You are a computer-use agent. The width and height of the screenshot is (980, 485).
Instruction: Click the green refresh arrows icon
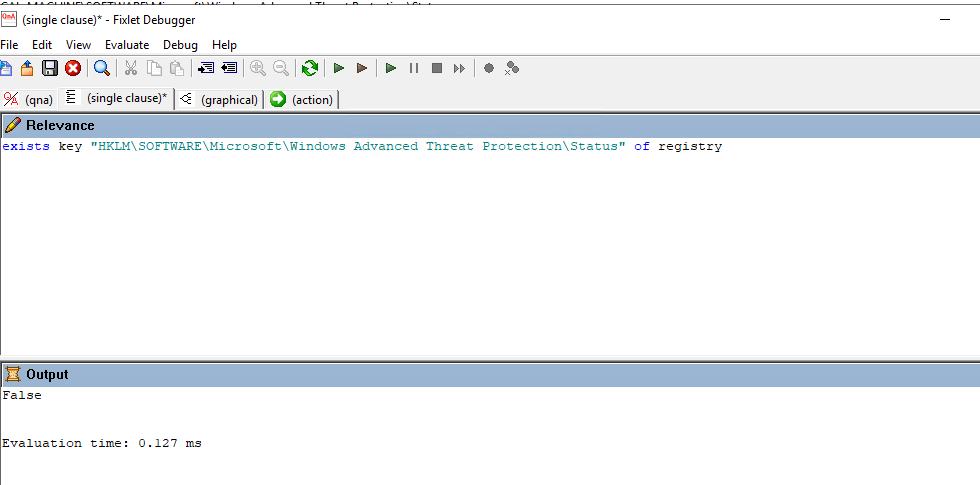[x=310, y=68]
